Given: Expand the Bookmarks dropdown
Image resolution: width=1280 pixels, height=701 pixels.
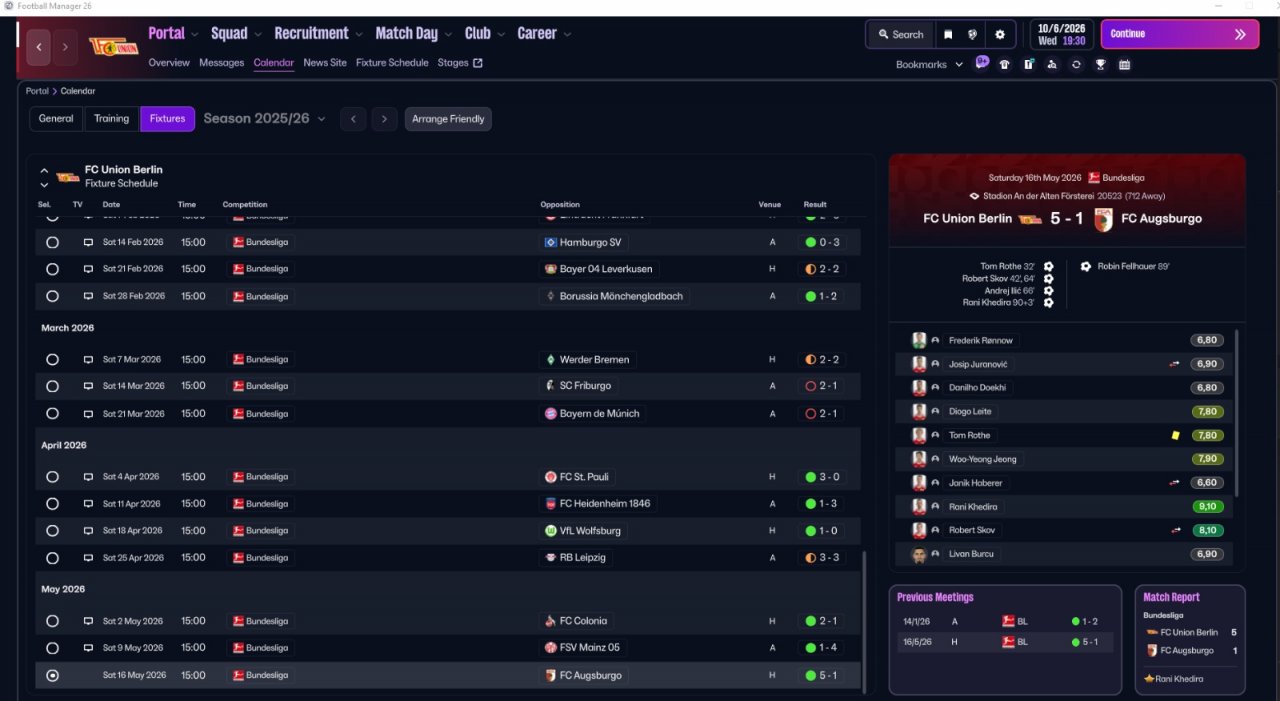Looking at the screenshot, I should 929,64.
